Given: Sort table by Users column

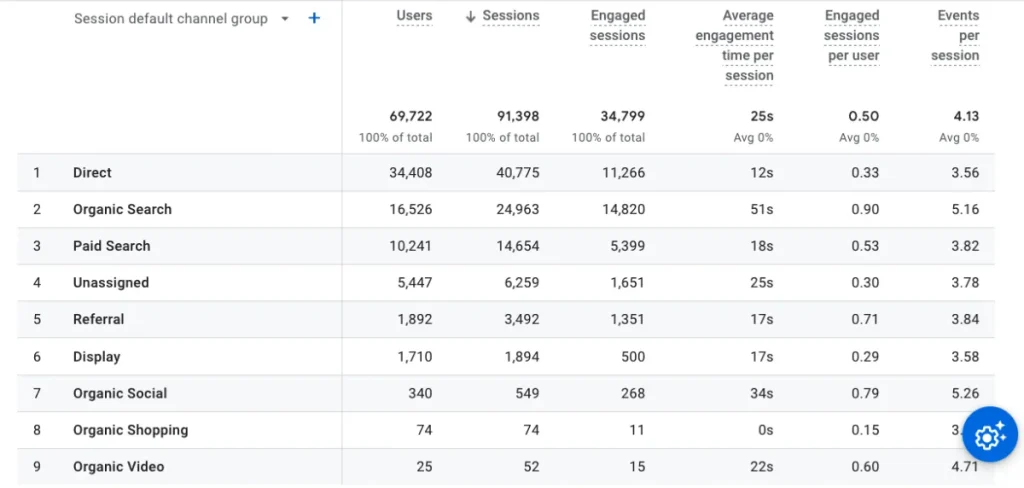Looking at the screenshot, I should click(x=414, y=16).
